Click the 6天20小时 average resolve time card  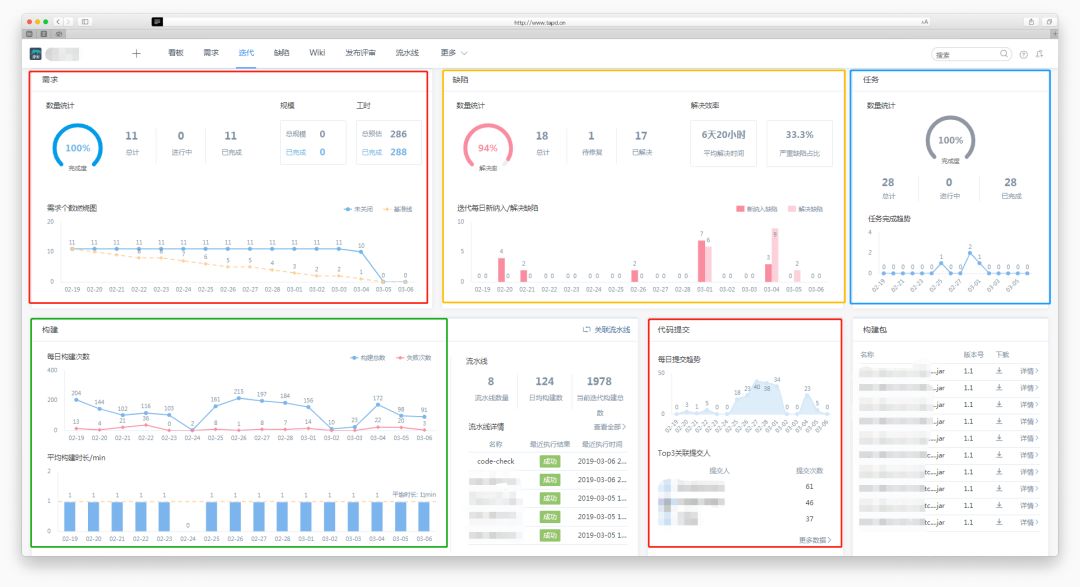tap(723, 143)
